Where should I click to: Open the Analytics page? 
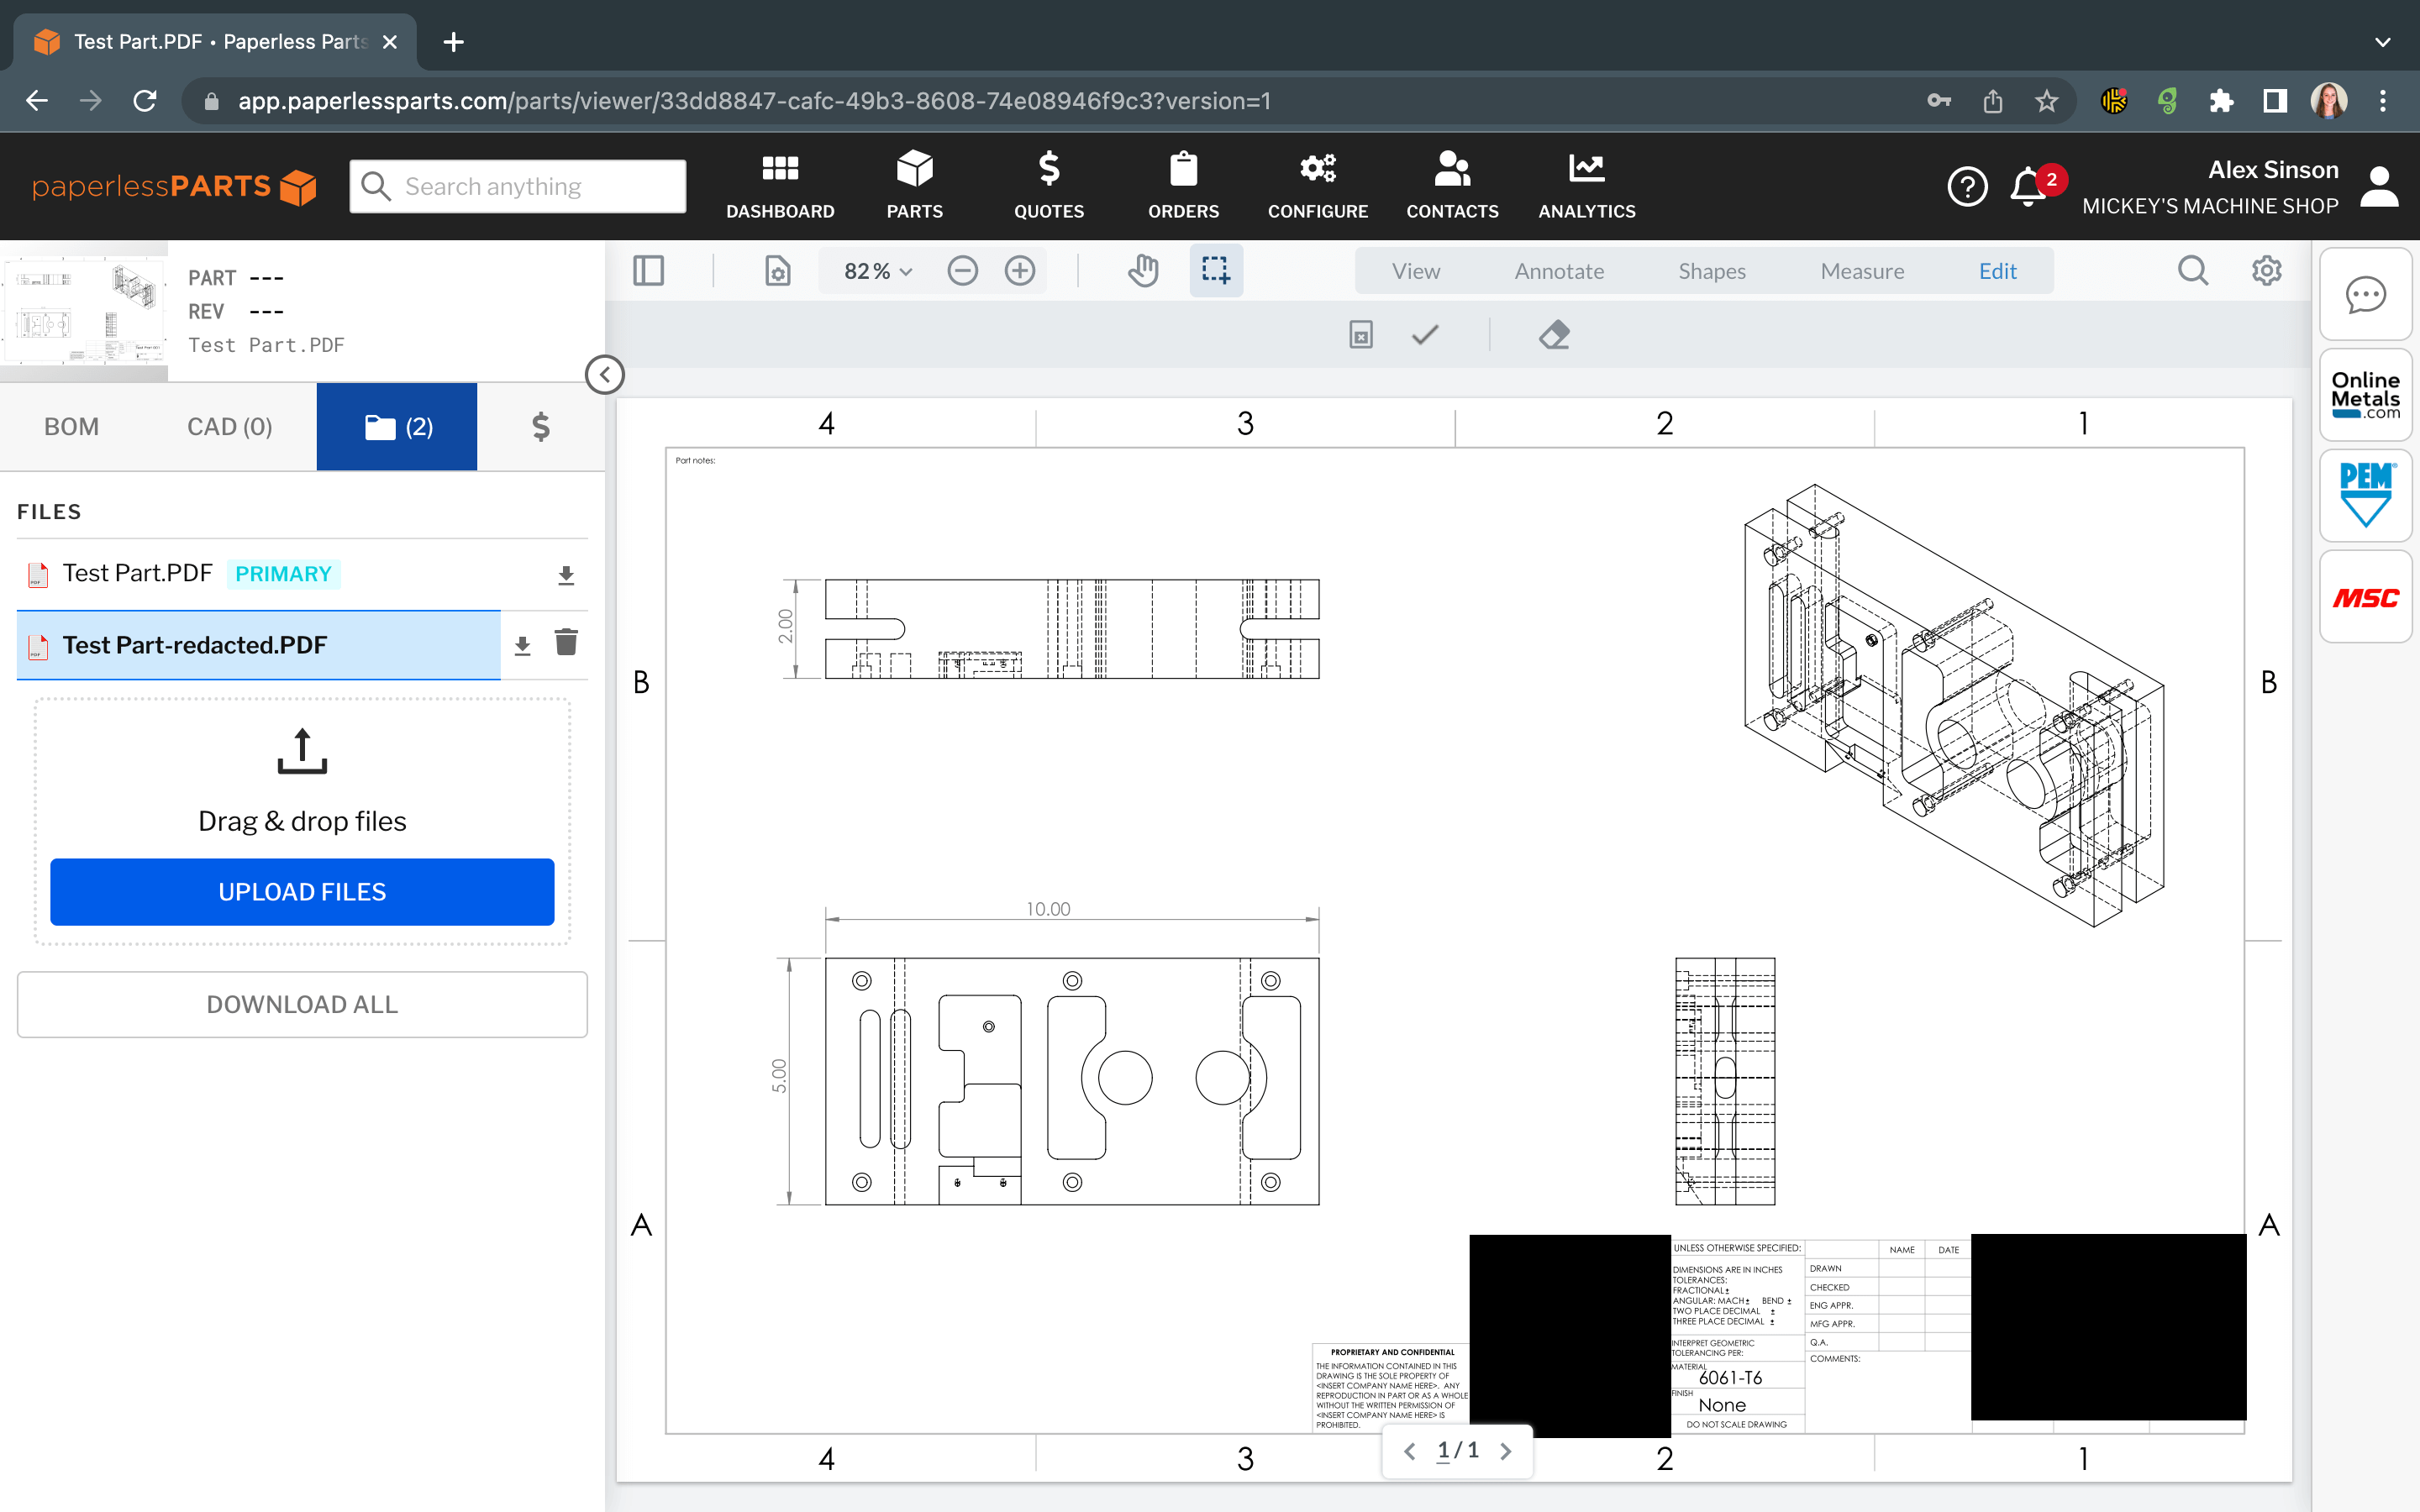pyautogui.click(x=1587, y=186)
